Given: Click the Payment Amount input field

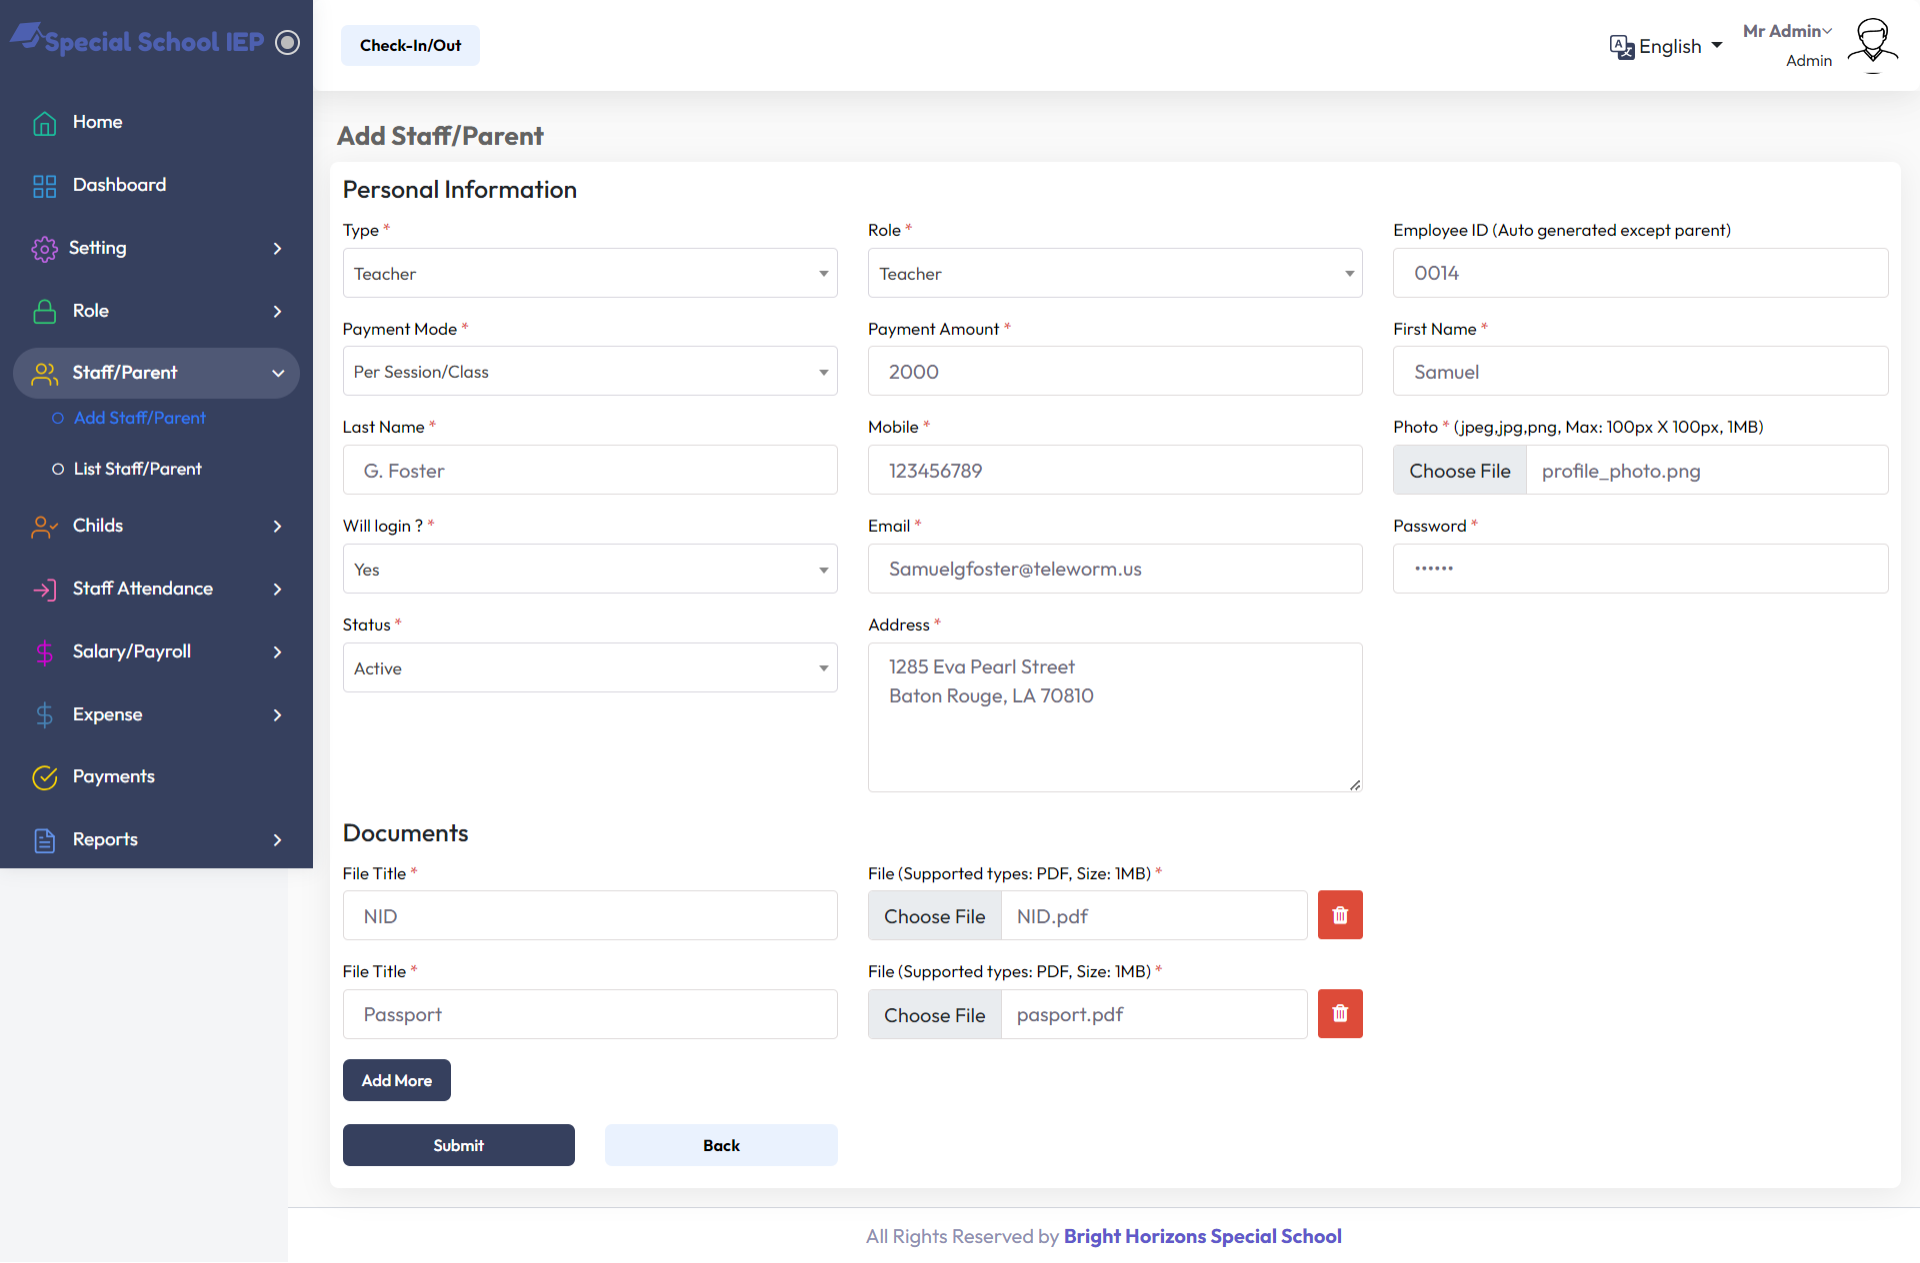Looking at the screenshot, I should tap(1114, 372).
